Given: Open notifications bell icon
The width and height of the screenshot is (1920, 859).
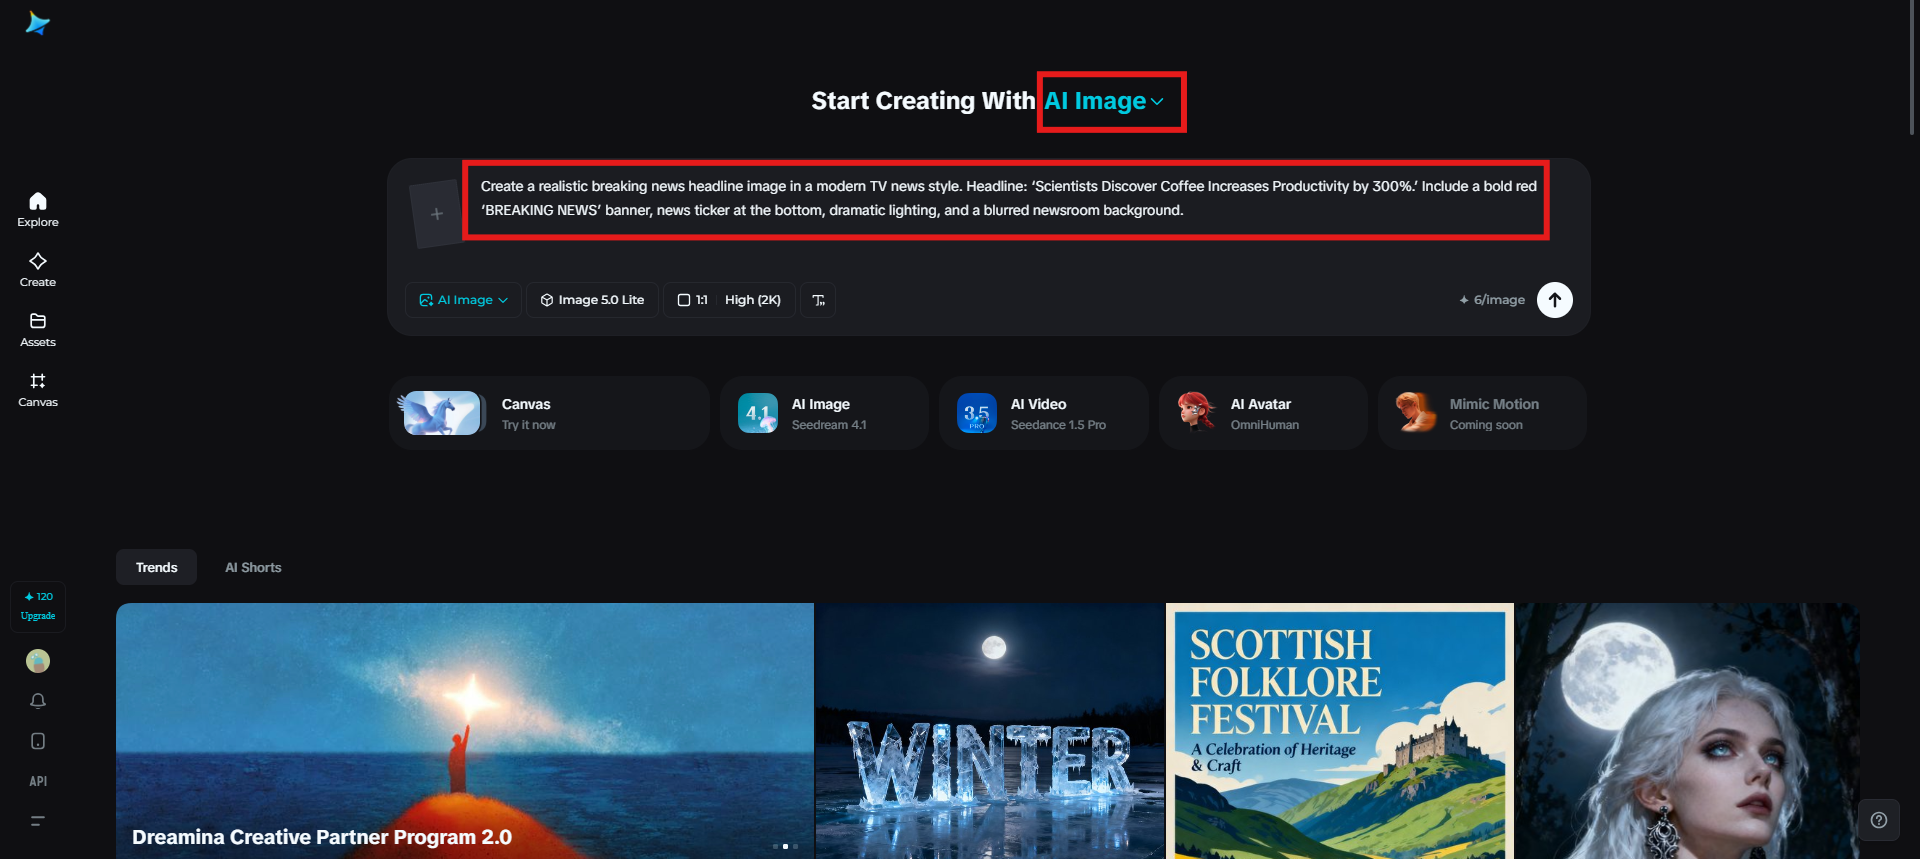Looking at the screenshot, I should (38, 701).
